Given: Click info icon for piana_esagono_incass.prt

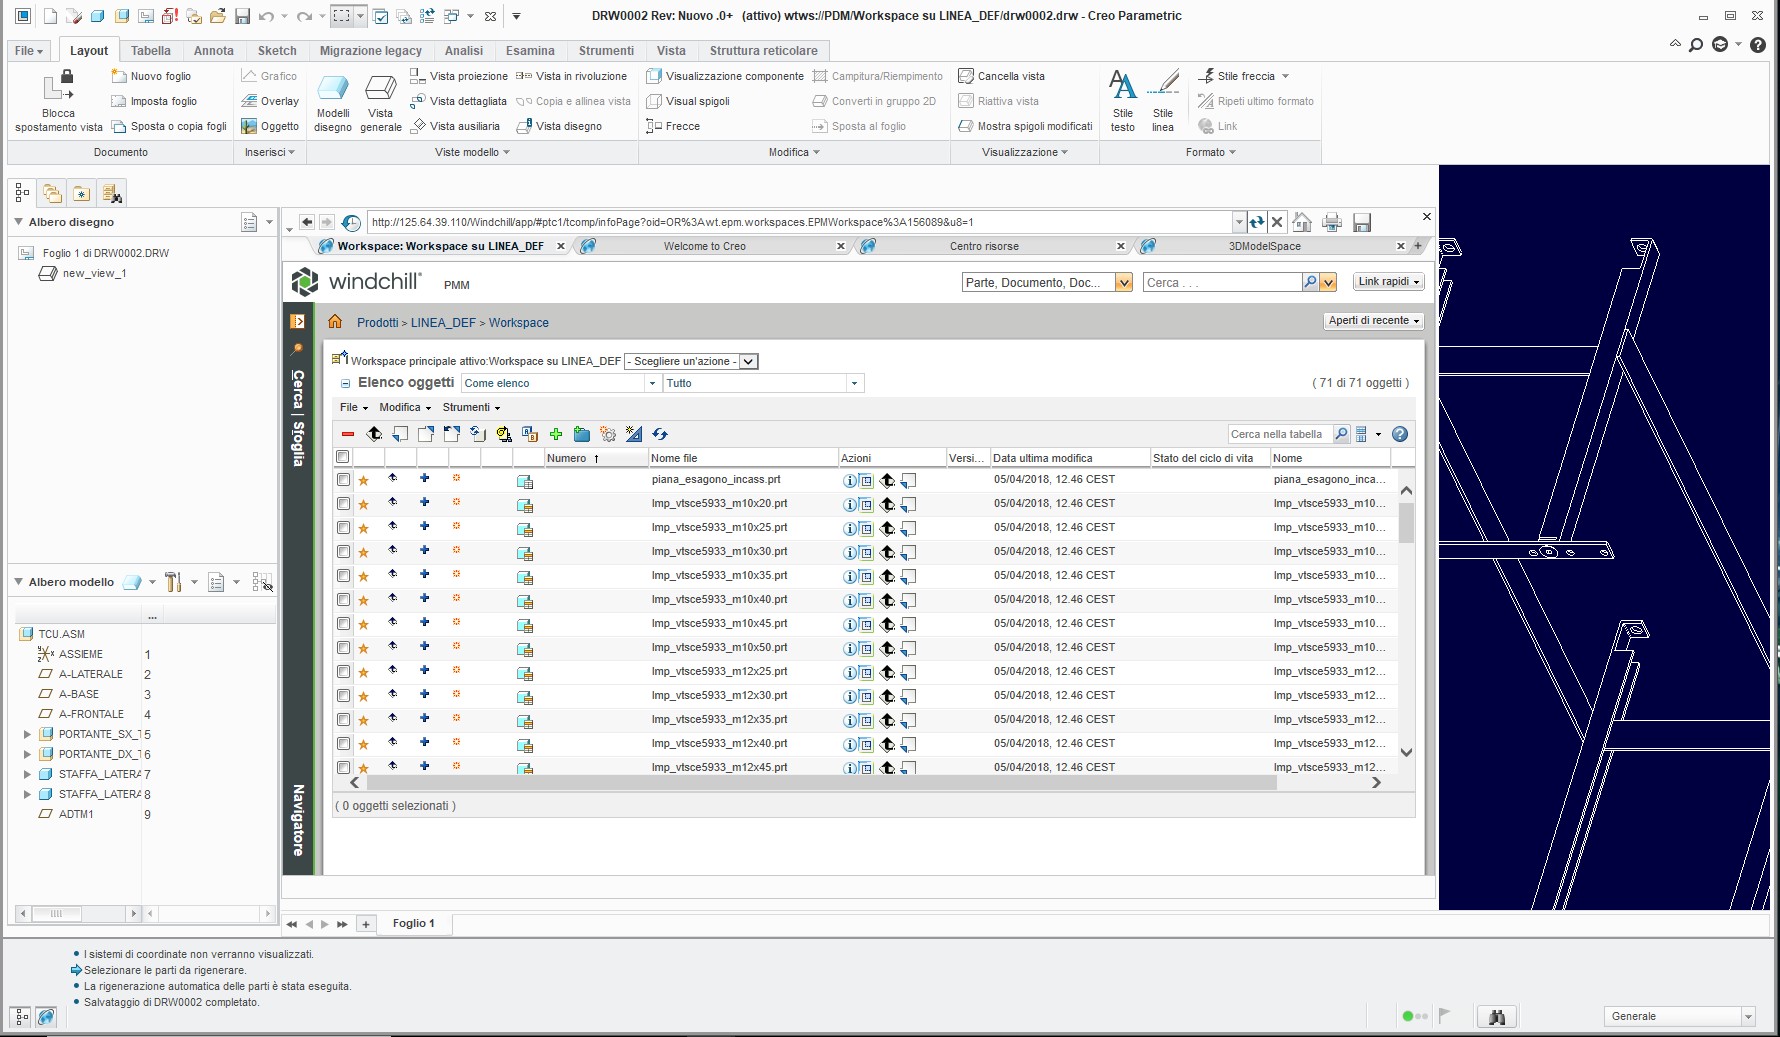Looking at the screenshot, I should pos(849,481).
